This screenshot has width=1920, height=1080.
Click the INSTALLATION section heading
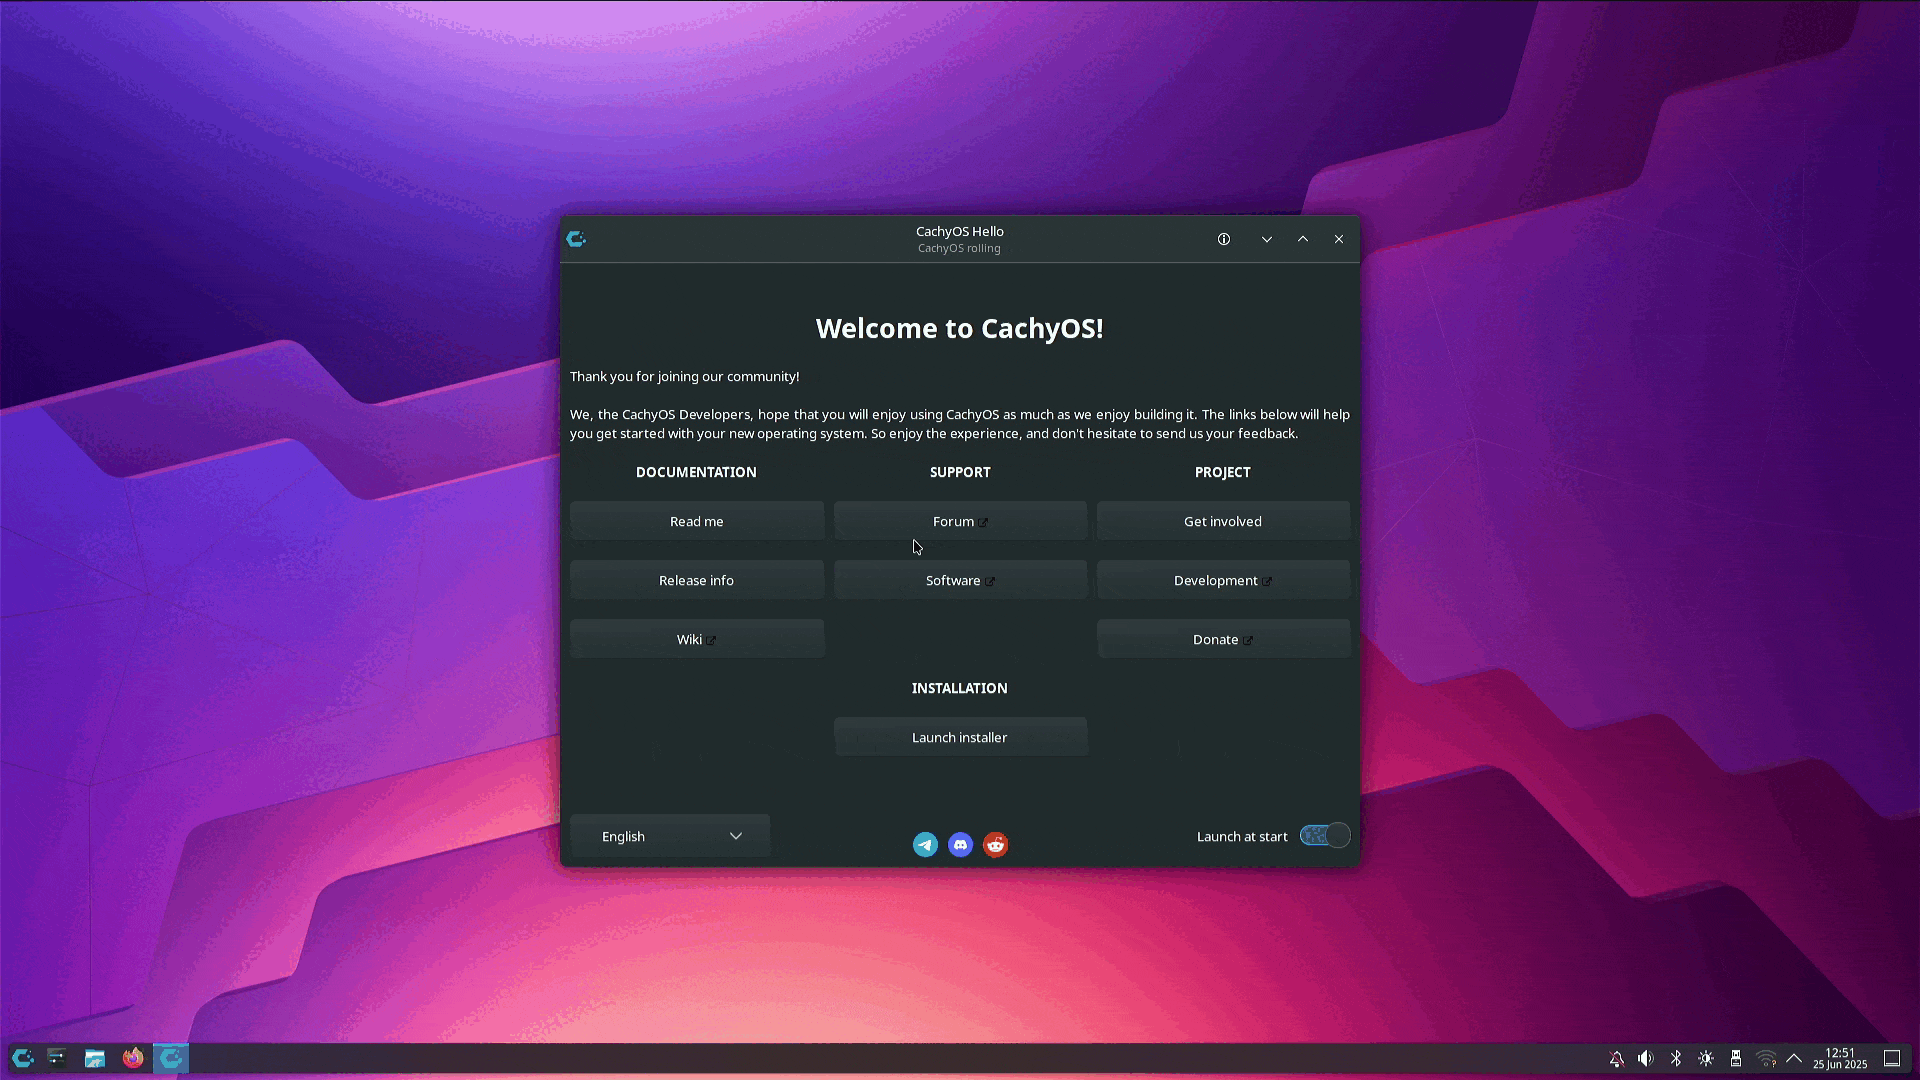tap(960, 688)
